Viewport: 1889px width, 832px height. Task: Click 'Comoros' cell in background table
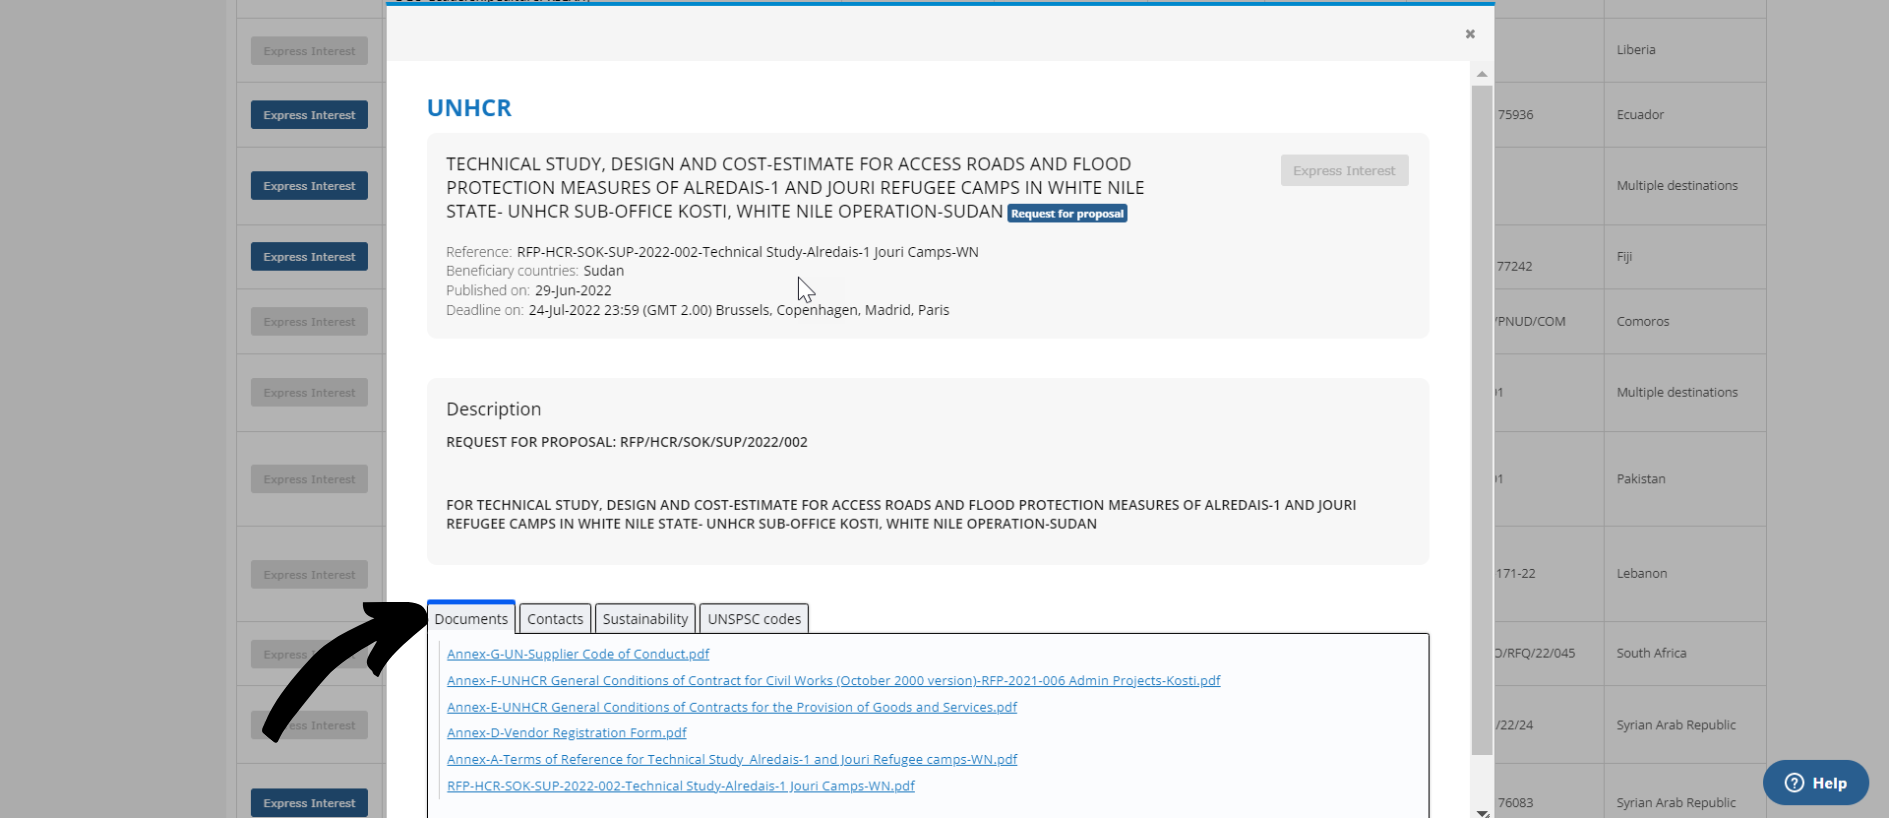click(1643, 322)
